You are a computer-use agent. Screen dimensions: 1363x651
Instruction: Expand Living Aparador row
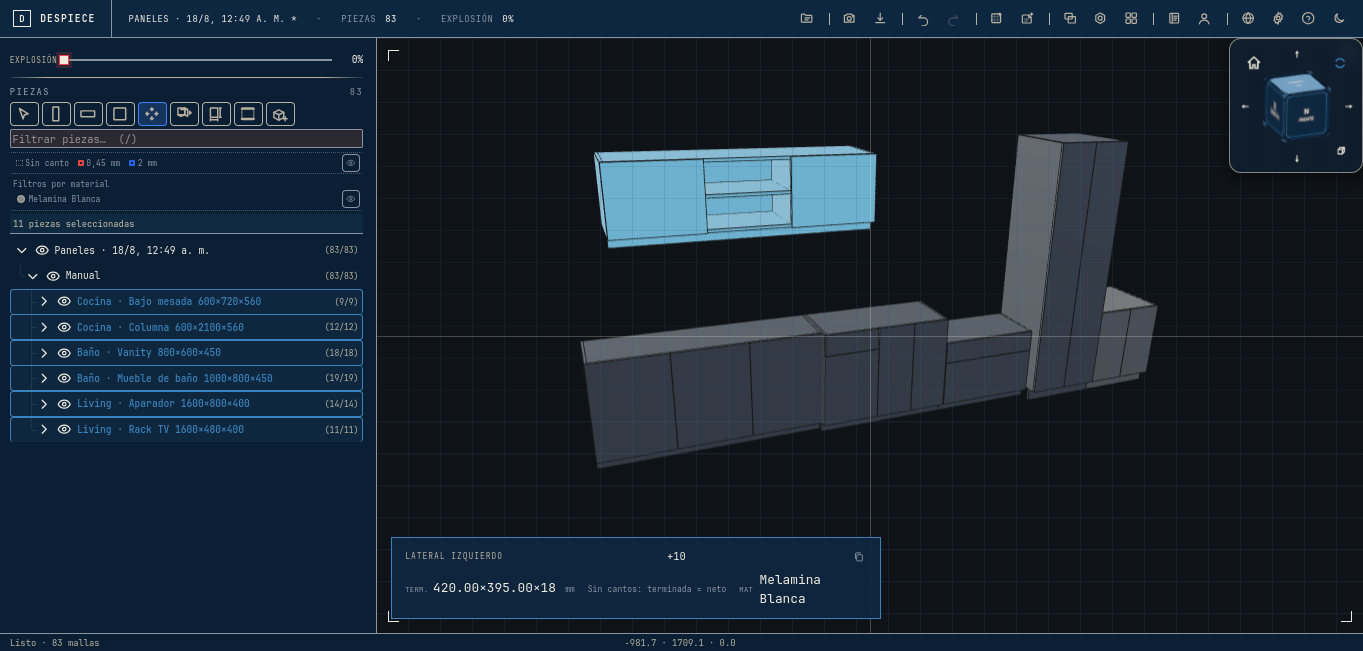tap(44, 404)
